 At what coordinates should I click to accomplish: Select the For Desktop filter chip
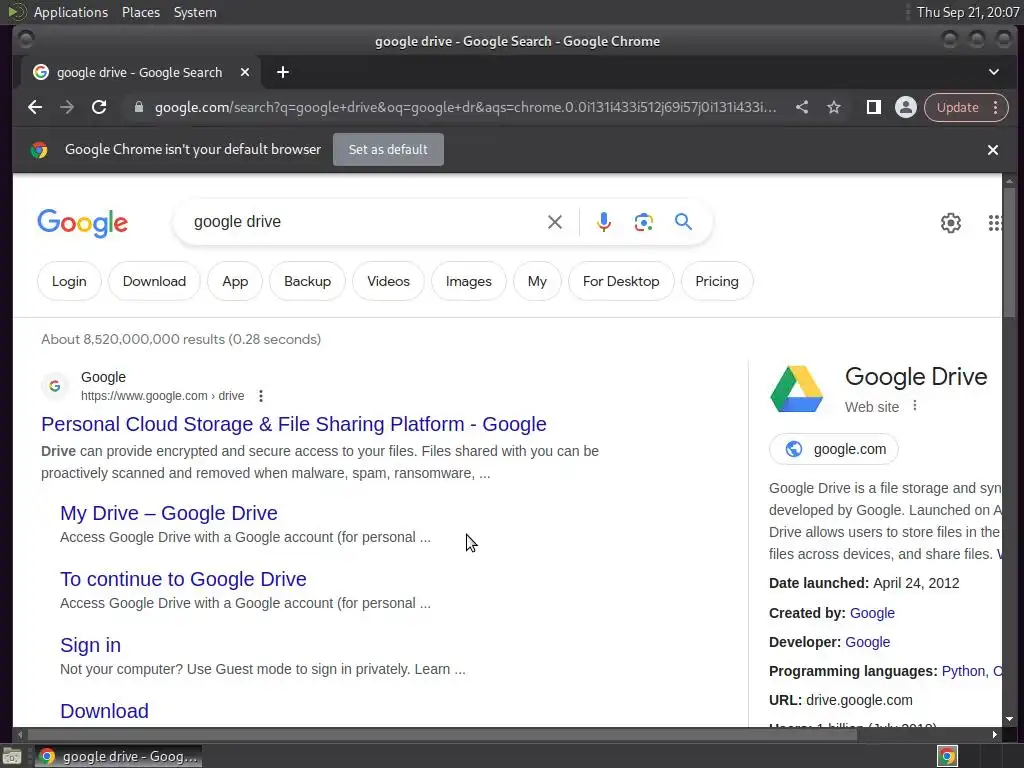pyautogui.click(x=621, y=281)
